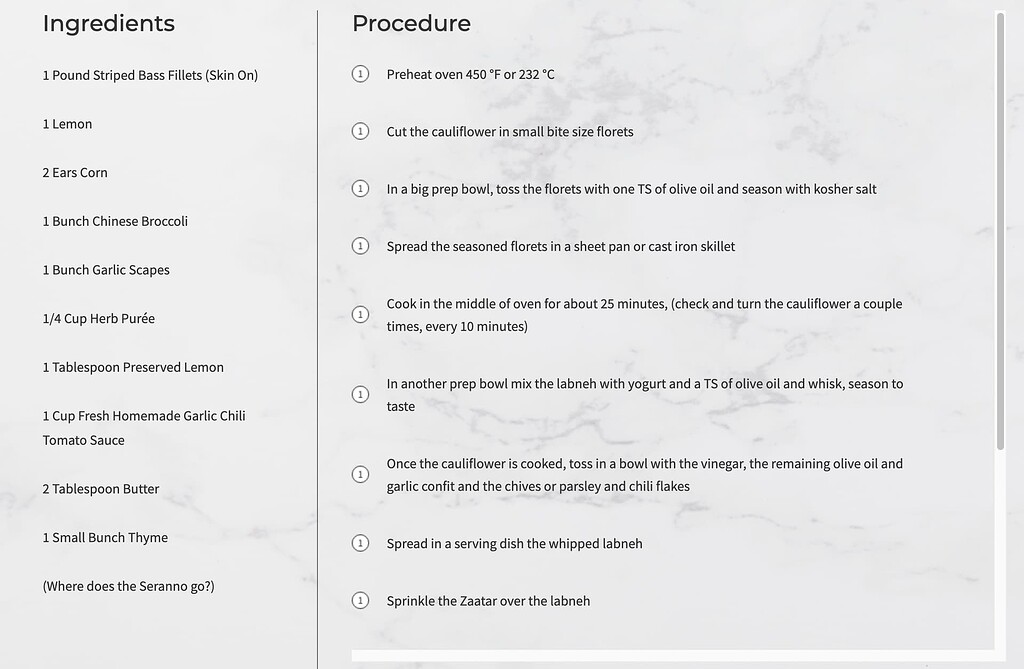Click step circle for Once the cauliflower is cooked
The height and width of the screenshot is (669, 1024).
tap(361, 474)
